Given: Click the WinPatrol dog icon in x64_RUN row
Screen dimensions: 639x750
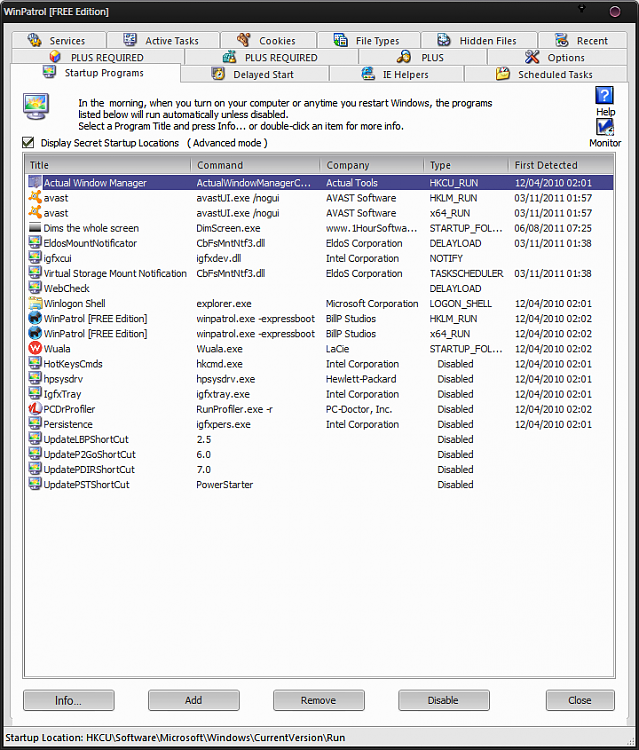Looking at the screenshot, I should click(x=35, y=333).
